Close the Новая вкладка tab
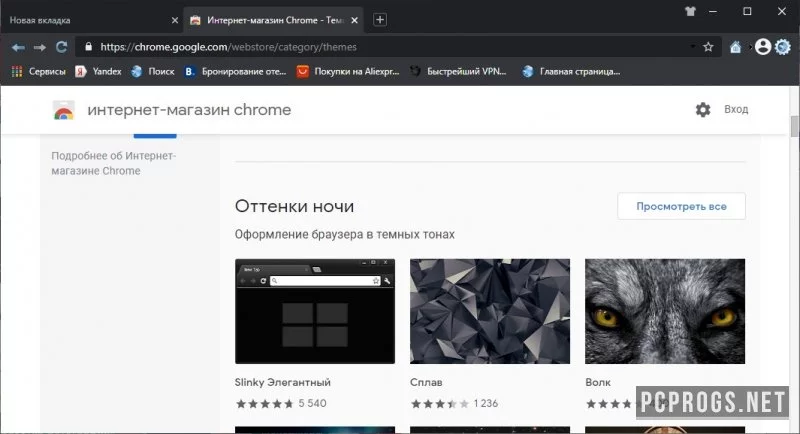 pyautogui.click(x=174, y=20)
